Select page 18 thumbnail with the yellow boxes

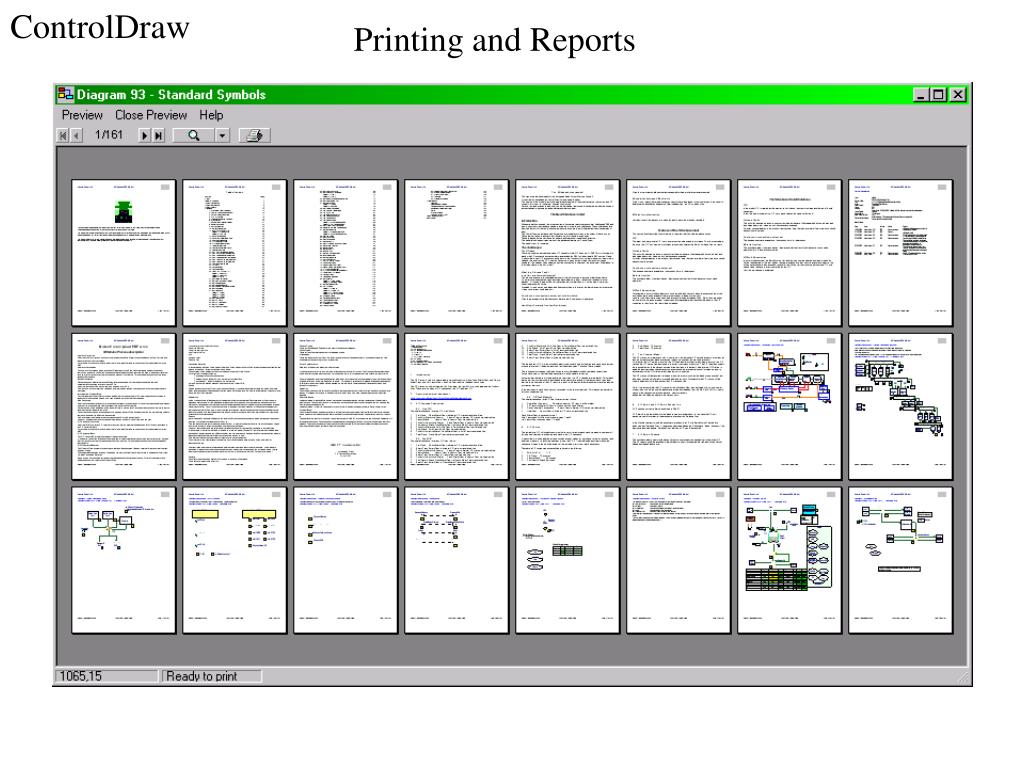(234, 560)
